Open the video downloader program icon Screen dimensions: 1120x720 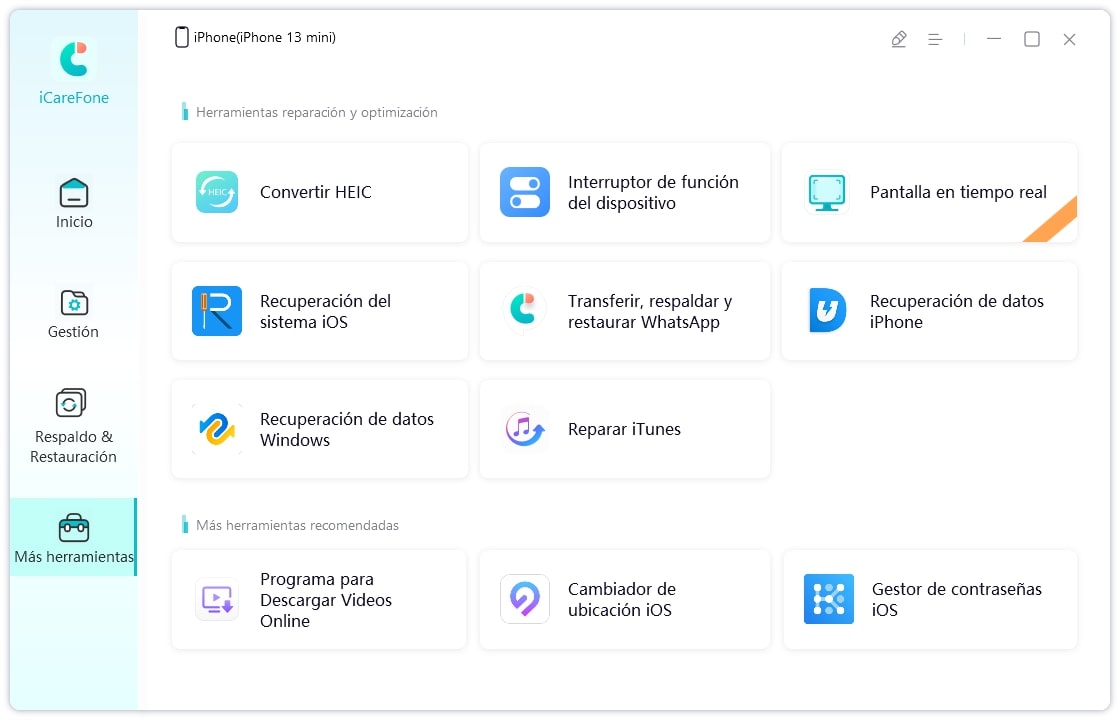pos(217,600)
